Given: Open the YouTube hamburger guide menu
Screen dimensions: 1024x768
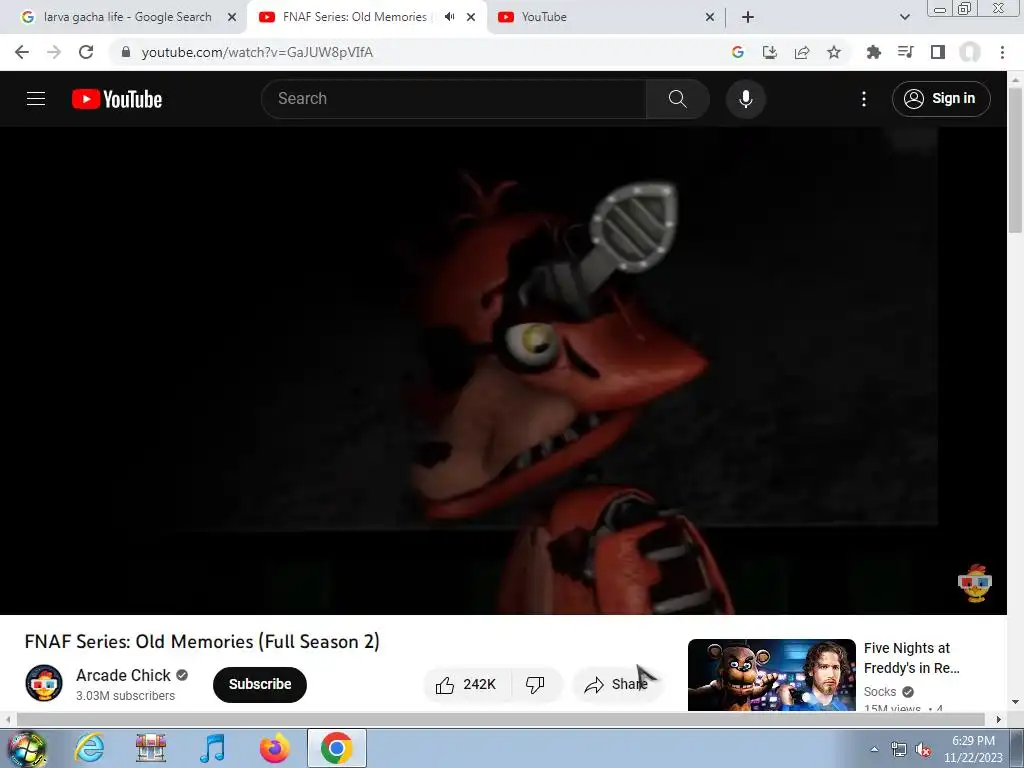Looking at the screenshot, I should click(36, 99).
